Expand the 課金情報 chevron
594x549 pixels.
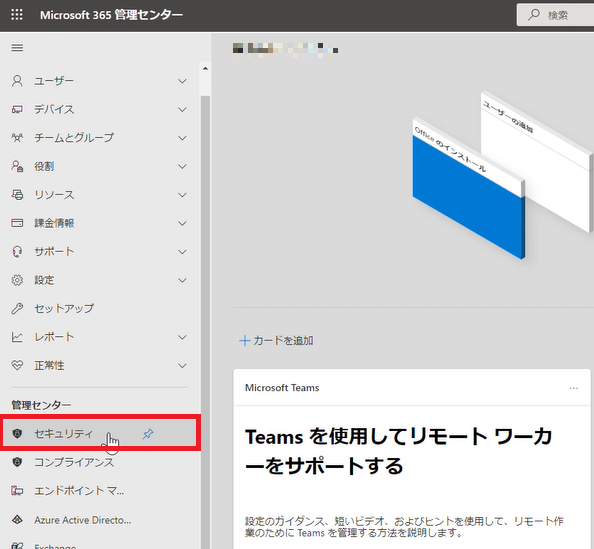pos(183,223)
